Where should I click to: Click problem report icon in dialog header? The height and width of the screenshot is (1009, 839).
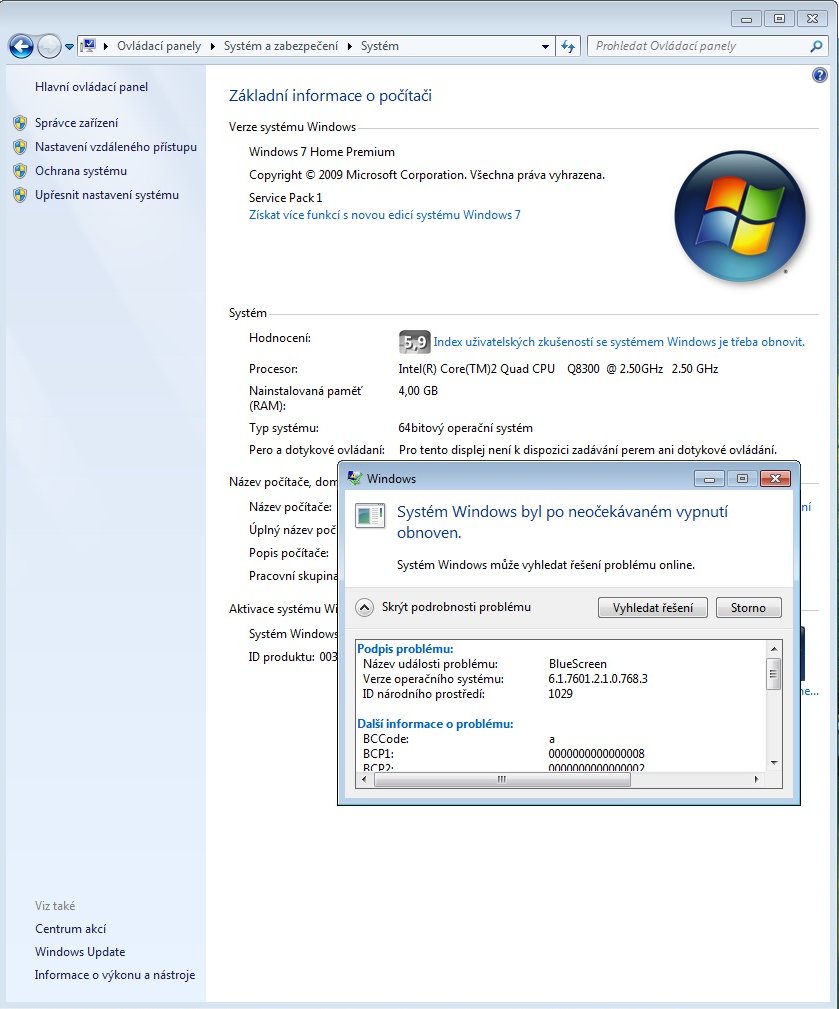pyautogui.click(x=370, y=516)
